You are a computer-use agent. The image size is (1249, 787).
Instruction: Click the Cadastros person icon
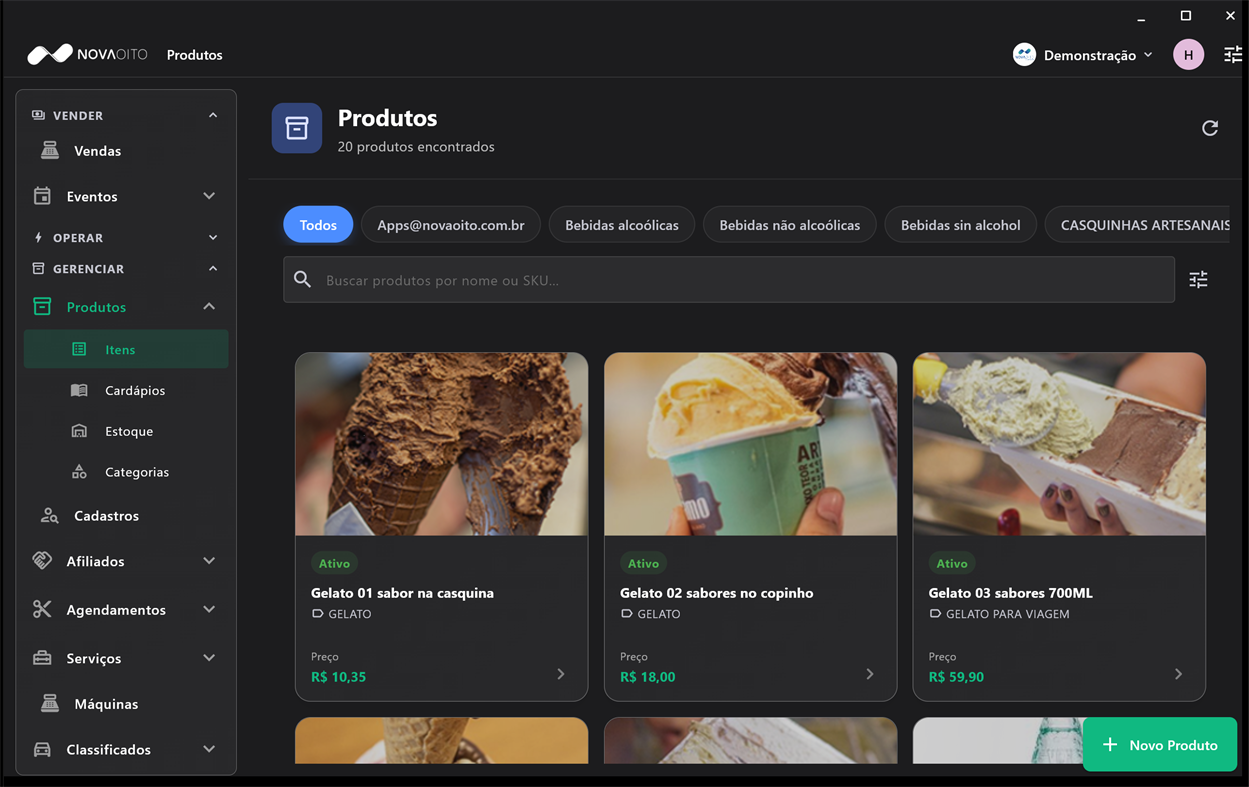49,516
